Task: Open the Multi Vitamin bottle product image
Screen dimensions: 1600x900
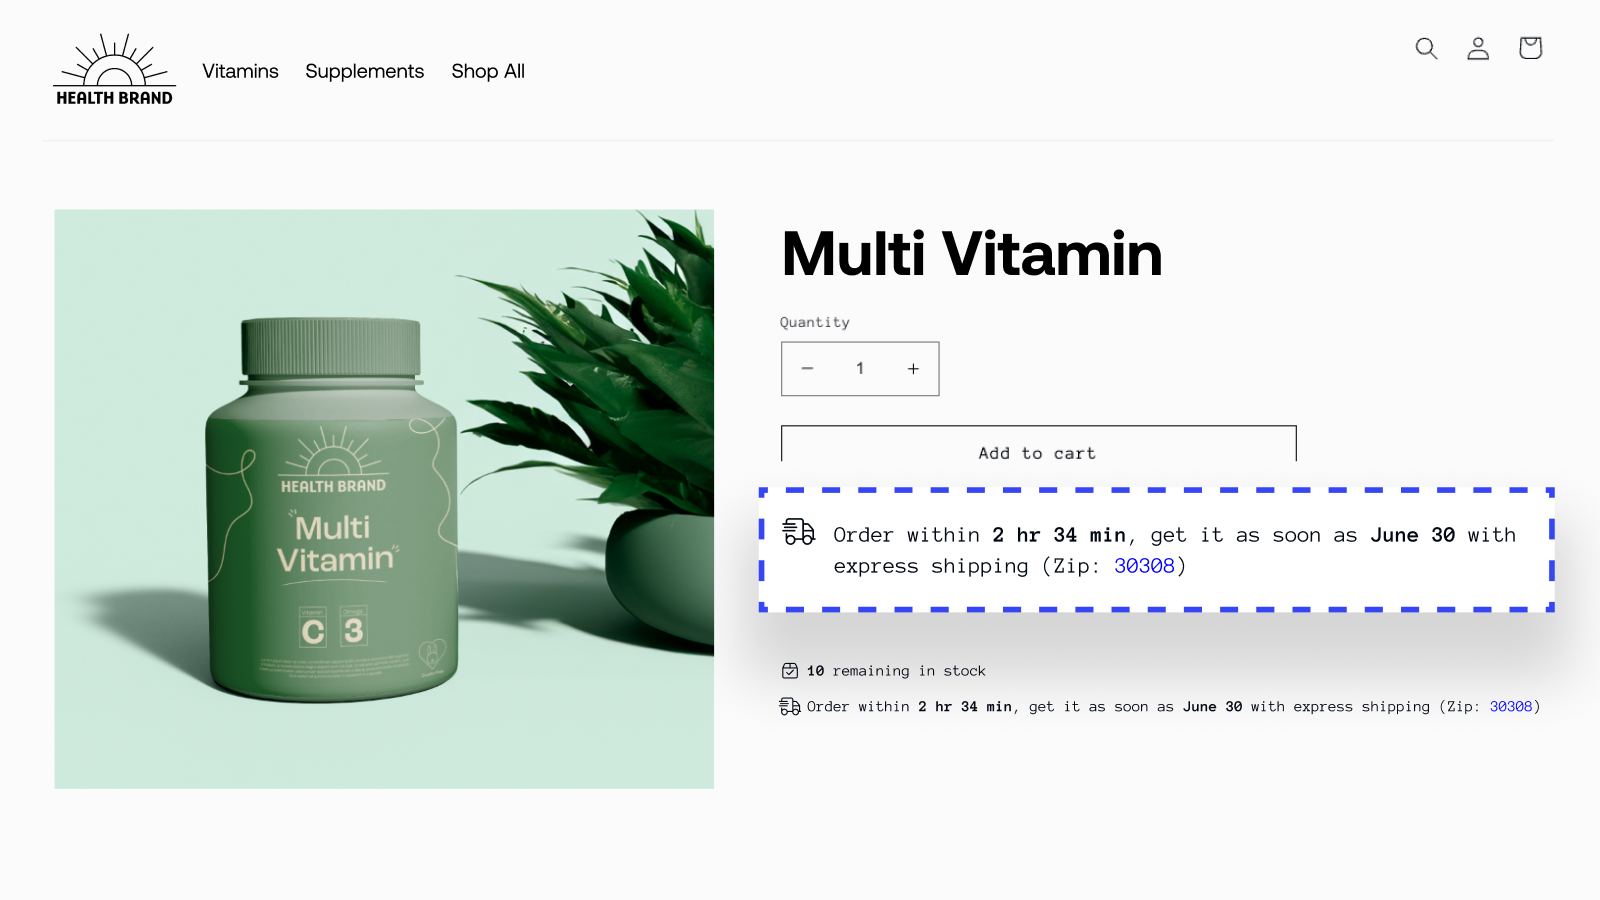Action: coord(384,499)
